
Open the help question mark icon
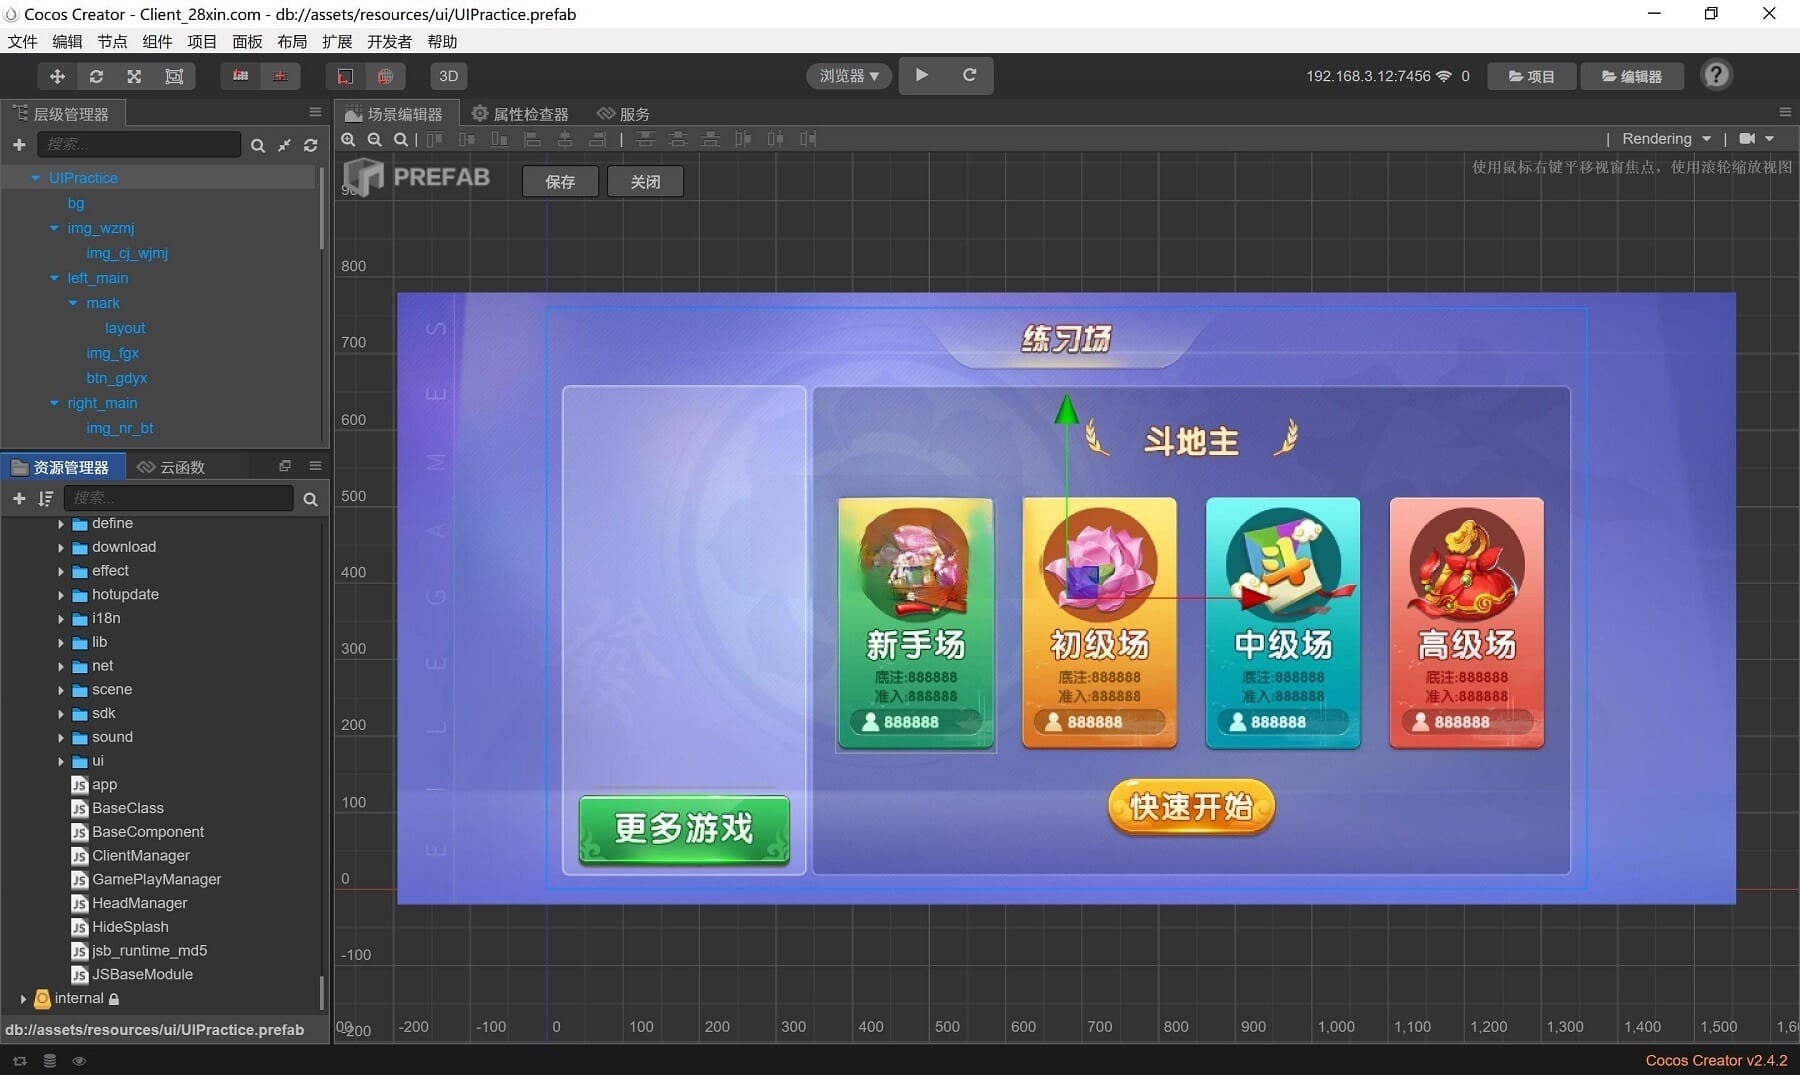(1716, 75)
